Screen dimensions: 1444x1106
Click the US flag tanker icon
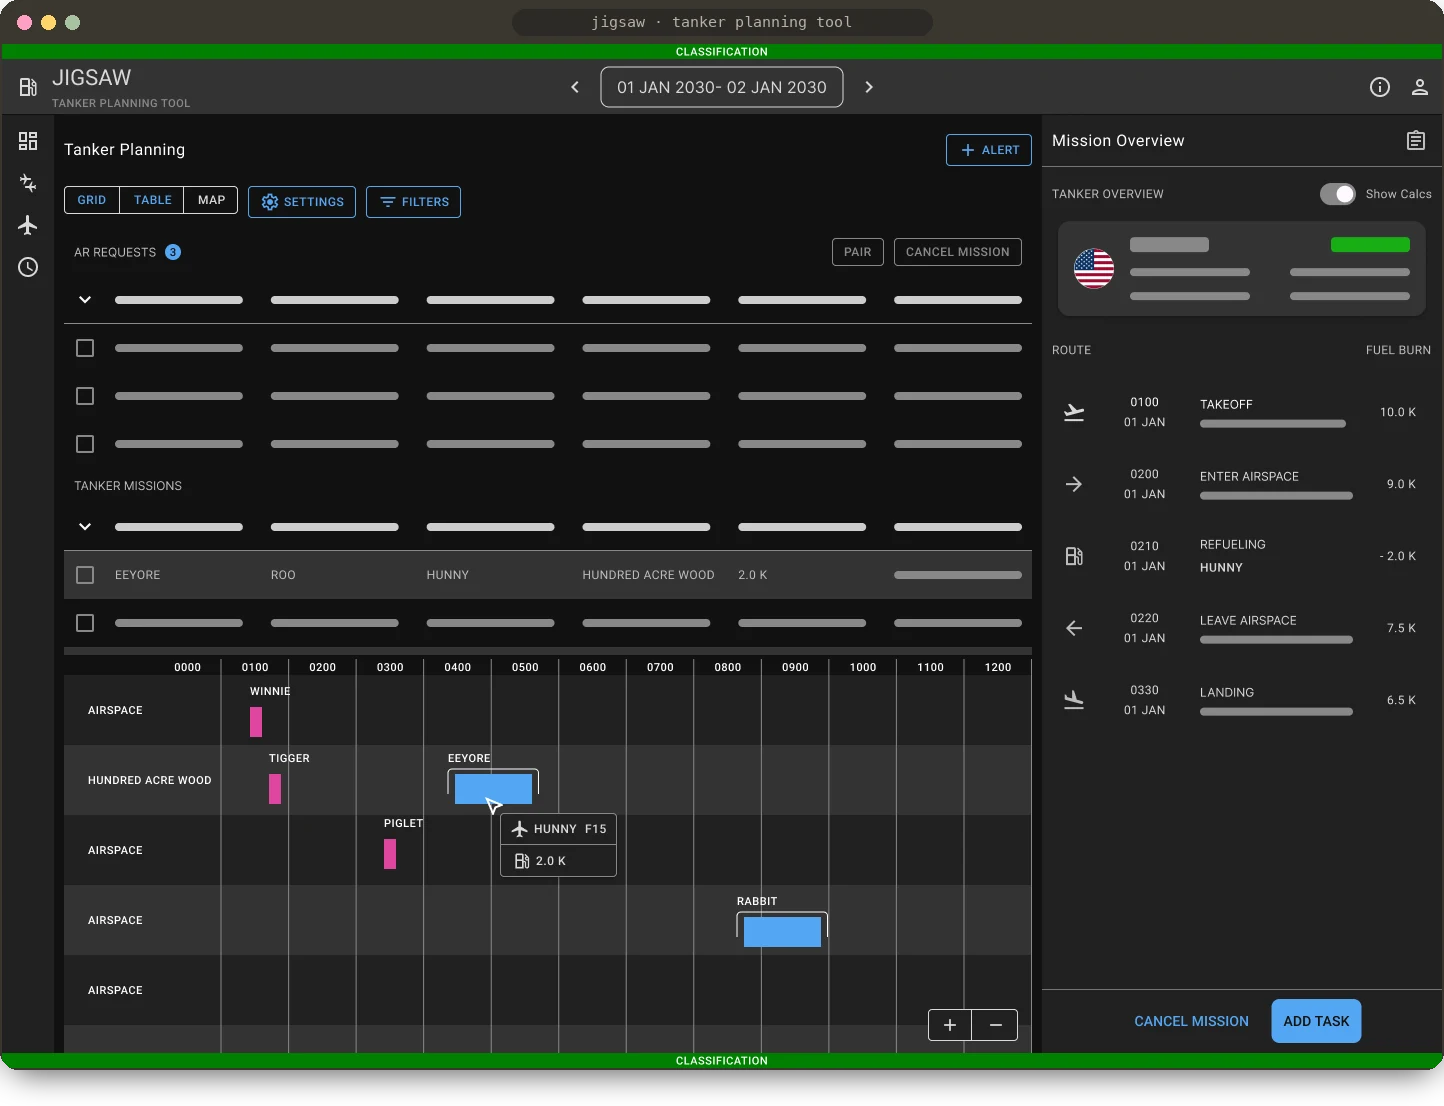[x=1094, y=268]
